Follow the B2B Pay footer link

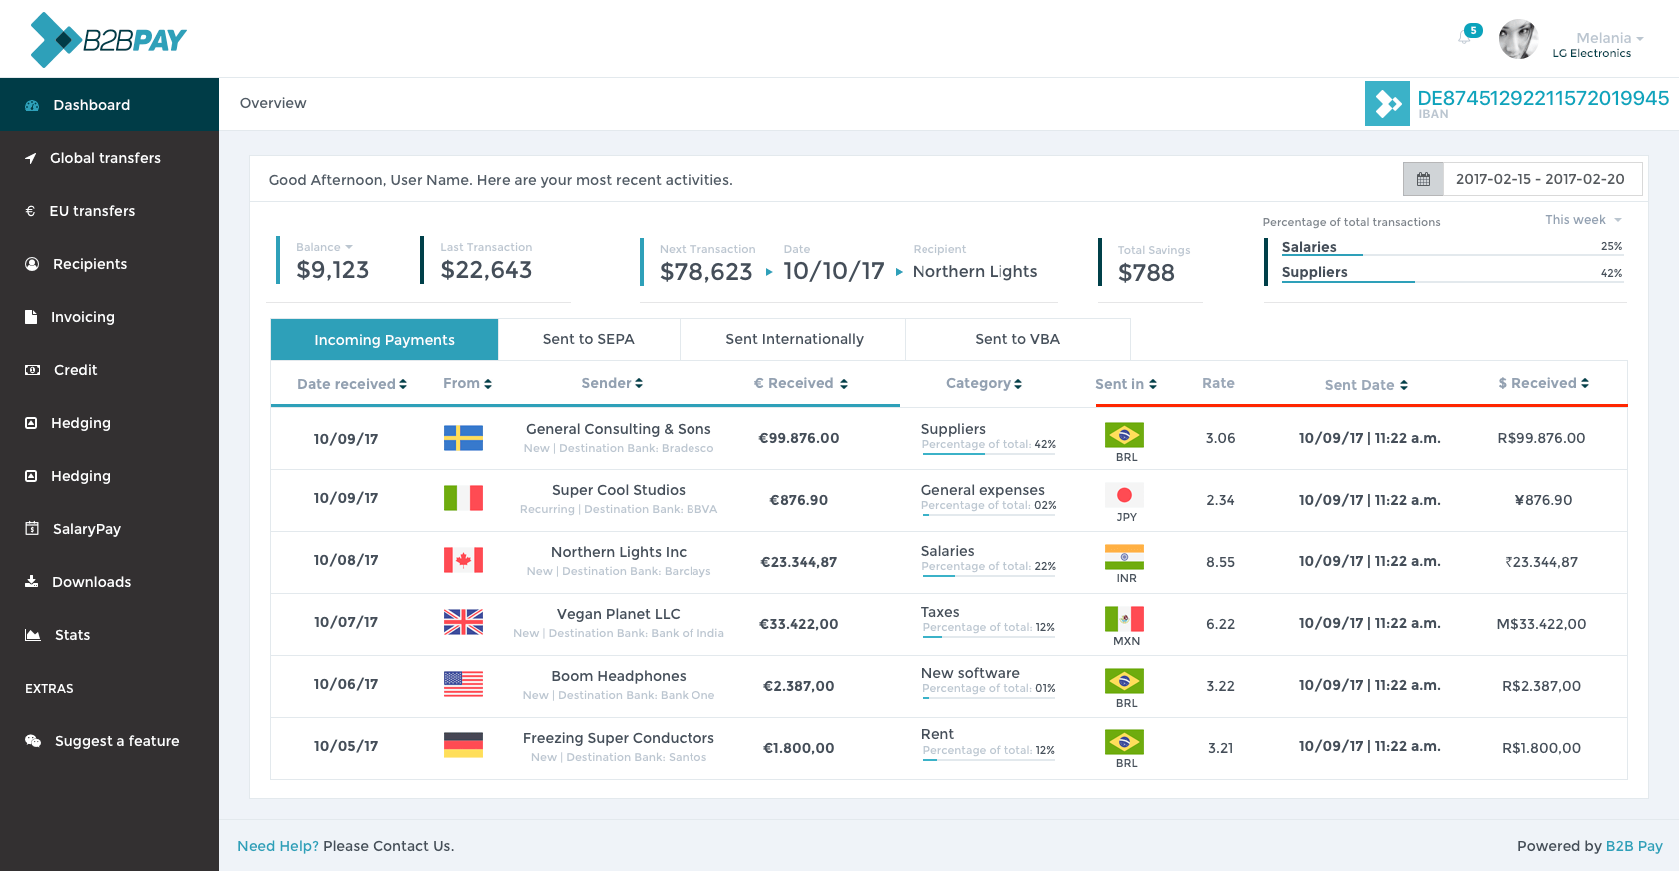(1634, 846)
